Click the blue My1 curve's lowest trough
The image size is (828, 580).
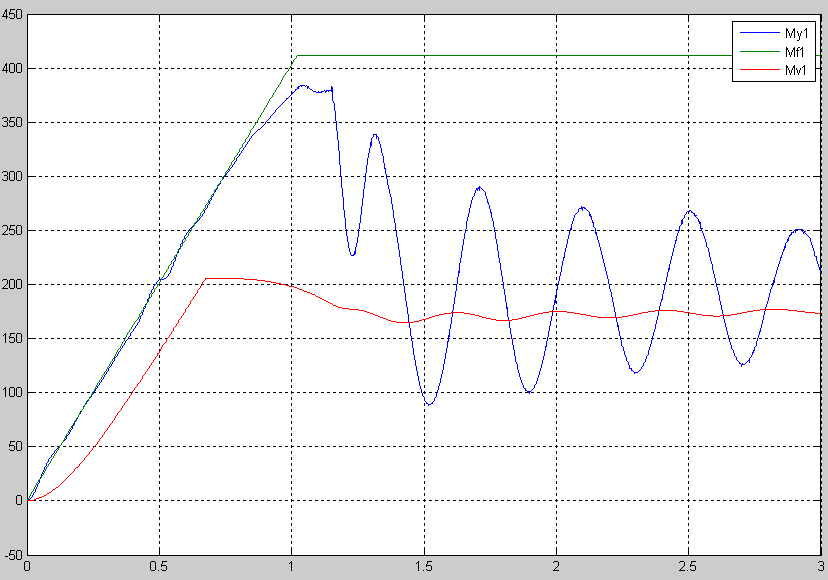click(x=429, y=404)
